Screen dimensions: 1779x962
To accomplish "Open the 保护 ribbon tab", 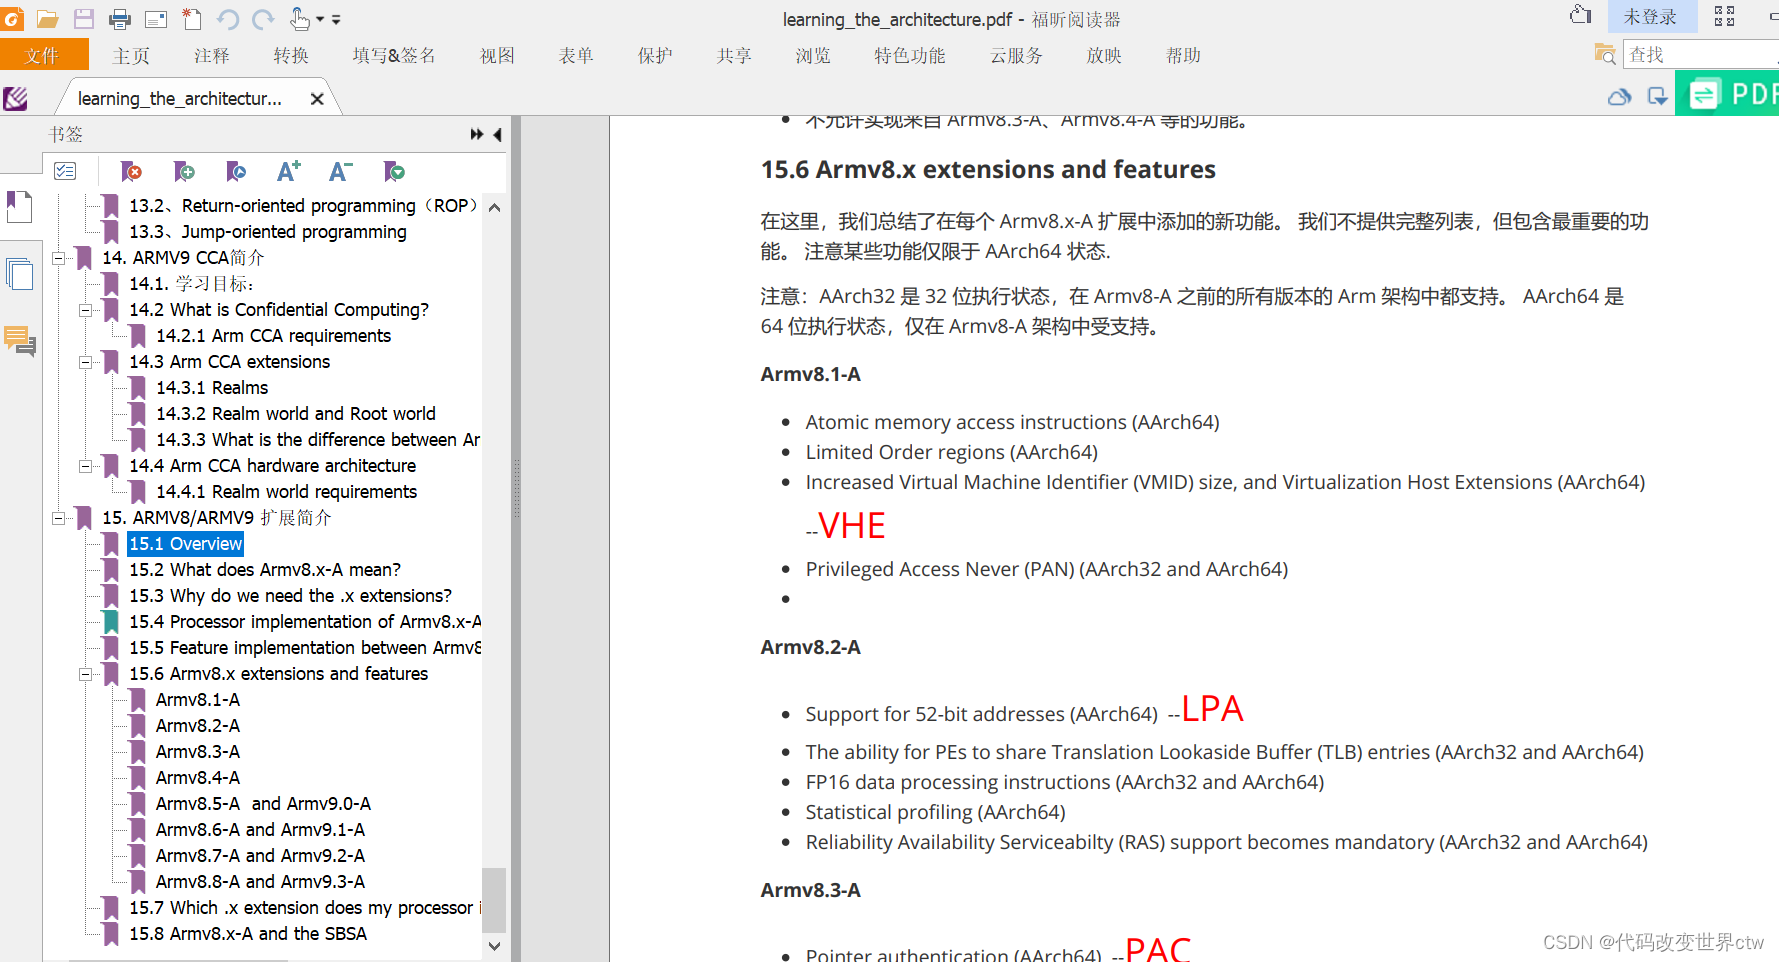I will click(x=655, y=55).
